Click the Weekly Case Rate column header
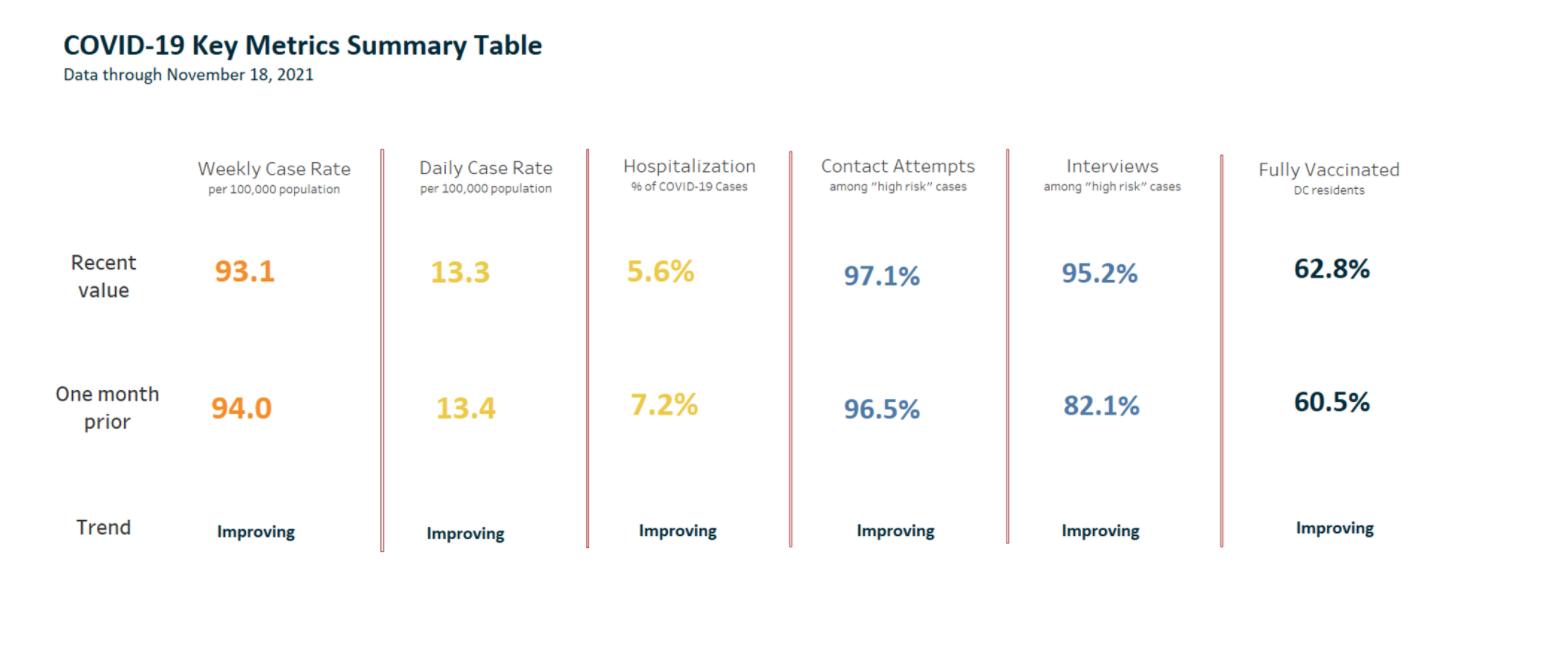Screen dimensions: 1546x645 tap(274, 169)
